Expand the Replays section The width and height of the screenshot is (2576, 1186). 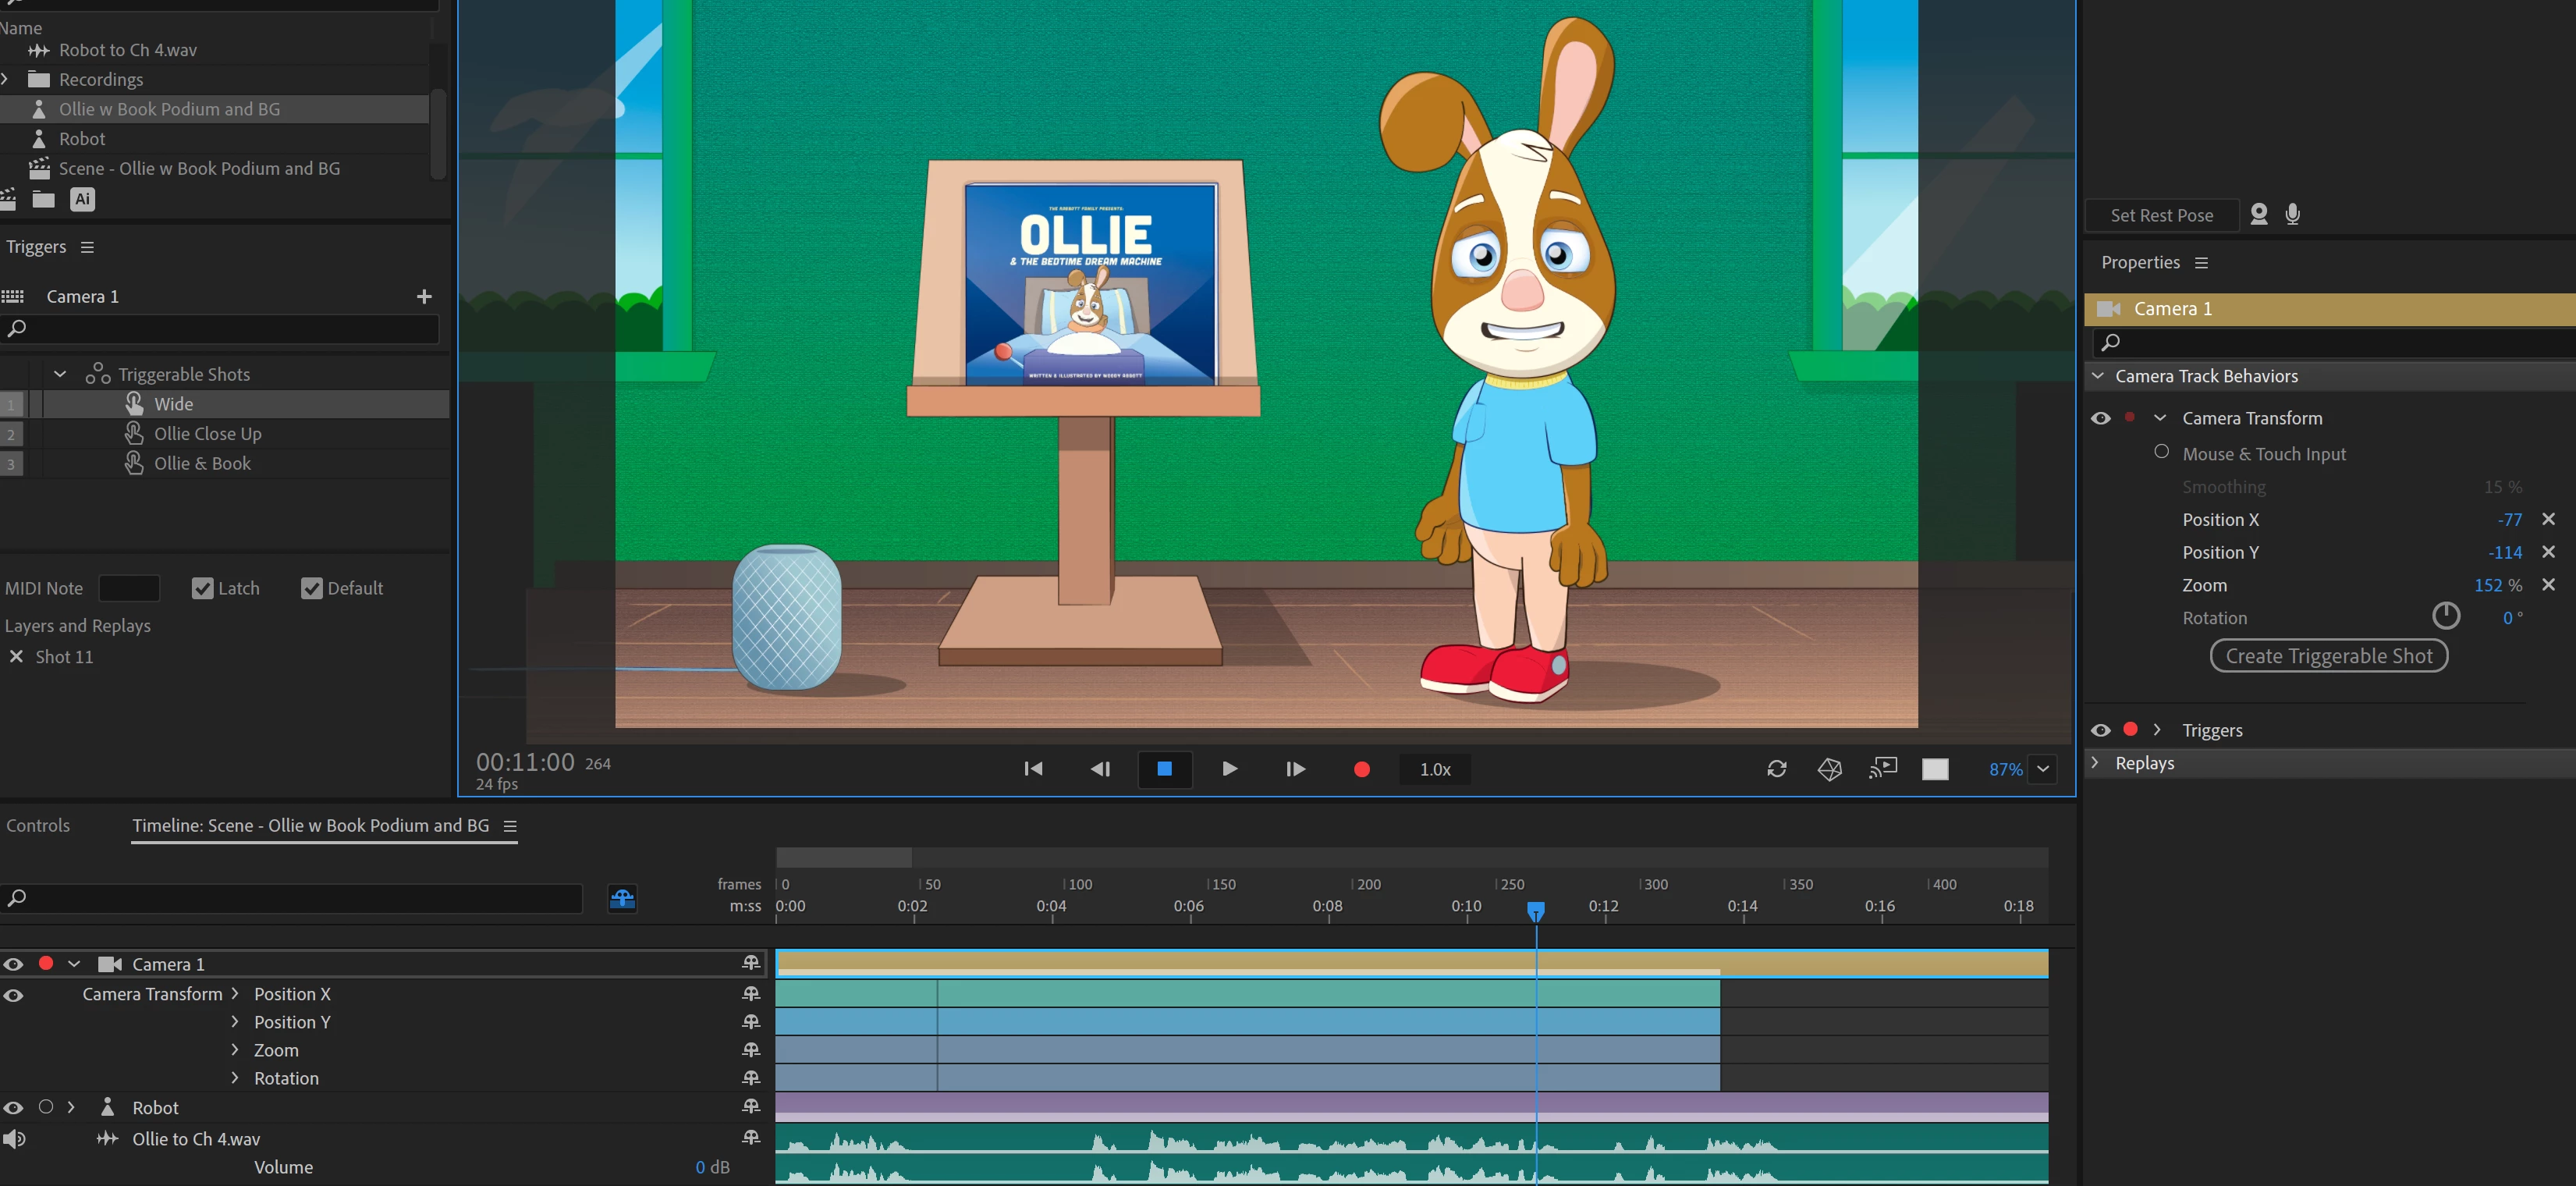[x=2096, y=763]
